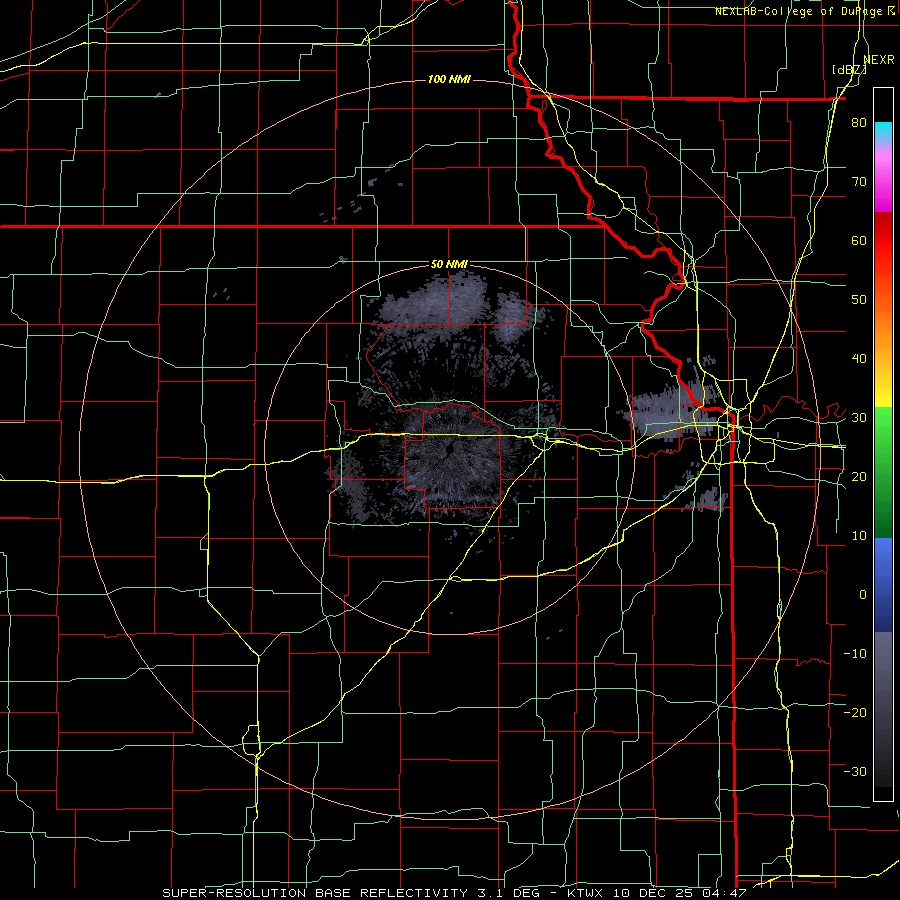Click the 0 value on the dBZ scale

click(x=863, y=595)
